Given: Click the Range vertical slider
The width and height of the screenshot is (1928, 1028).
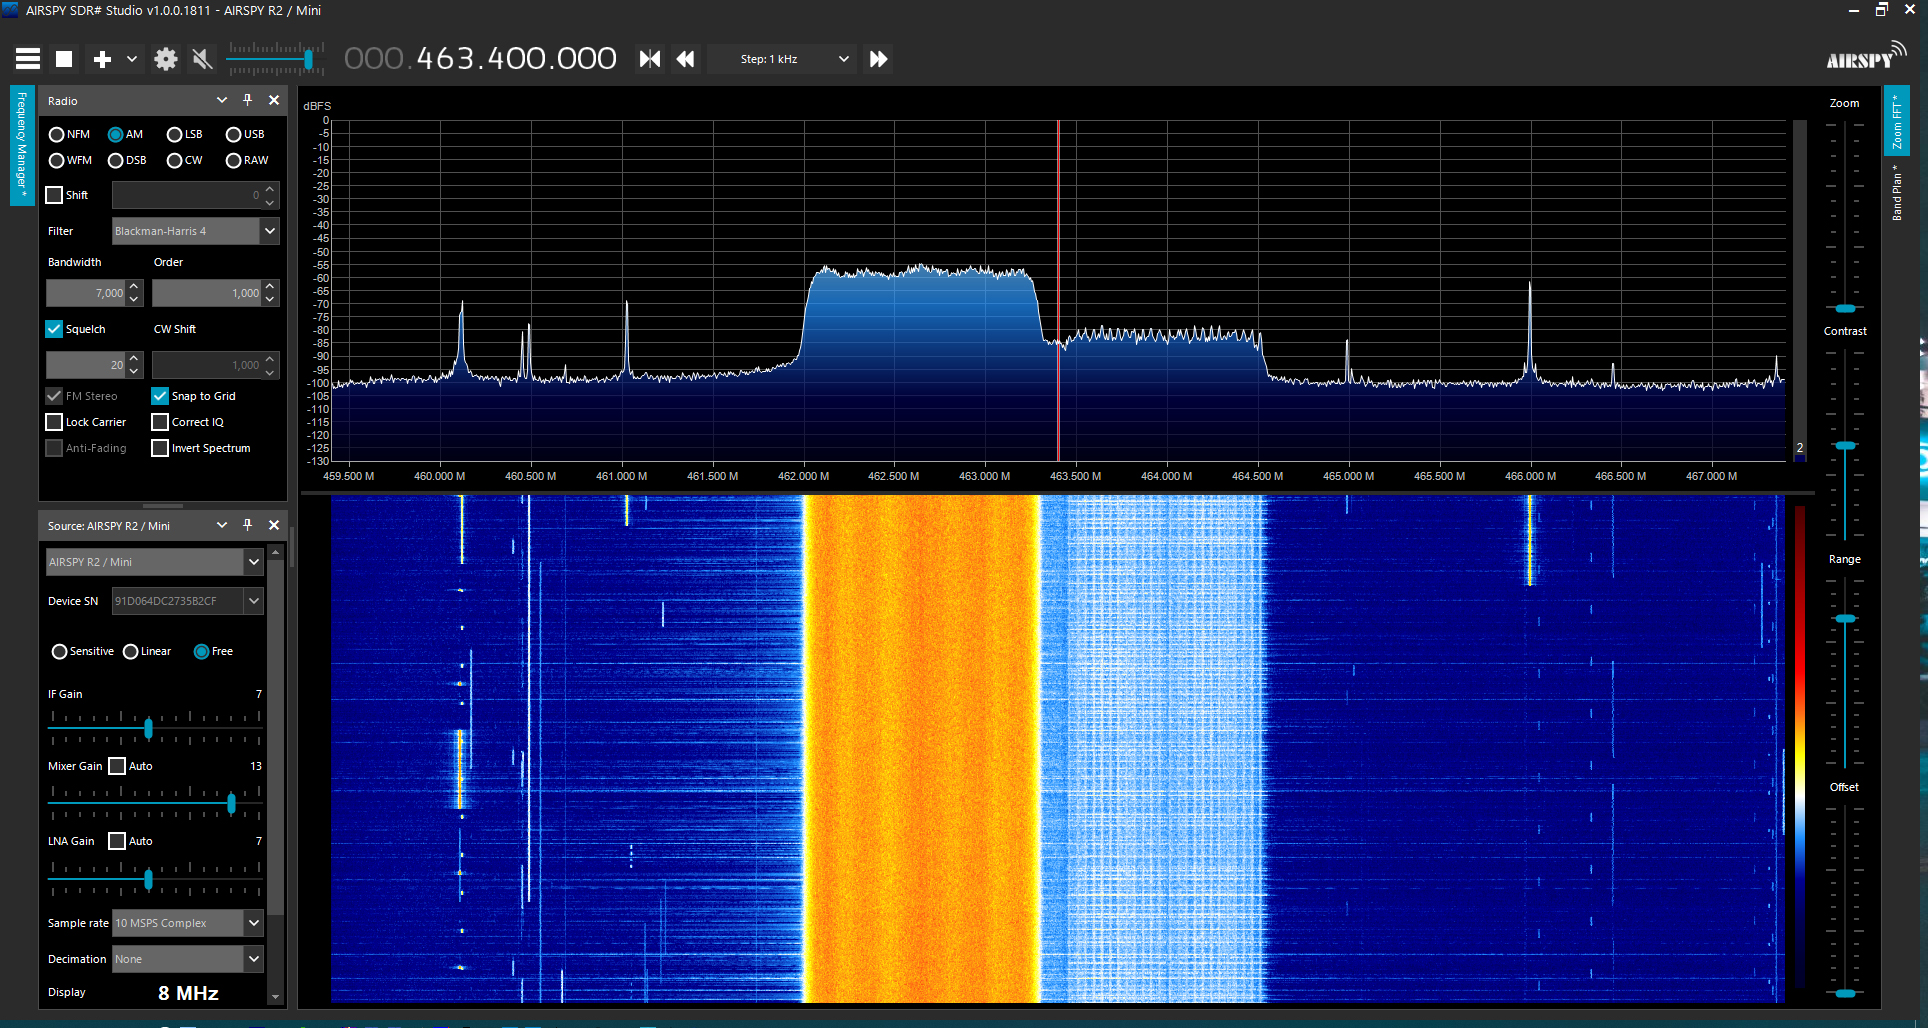Looking at the screenshot, I should point(1845,673).
